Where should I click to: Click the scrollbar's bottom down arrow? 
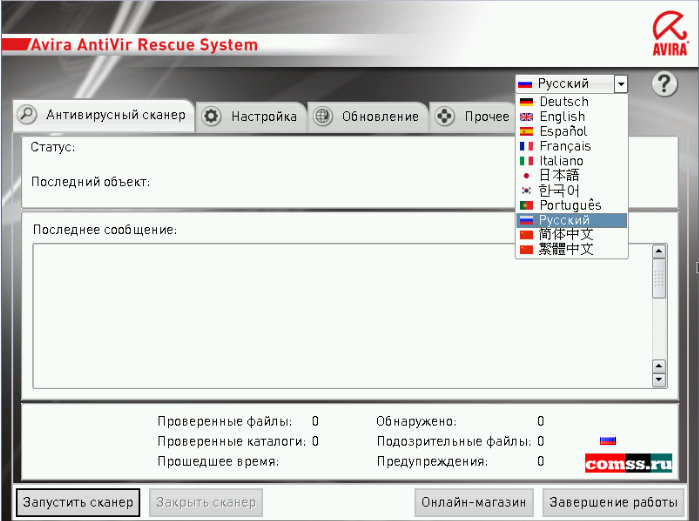coord(659,380)
